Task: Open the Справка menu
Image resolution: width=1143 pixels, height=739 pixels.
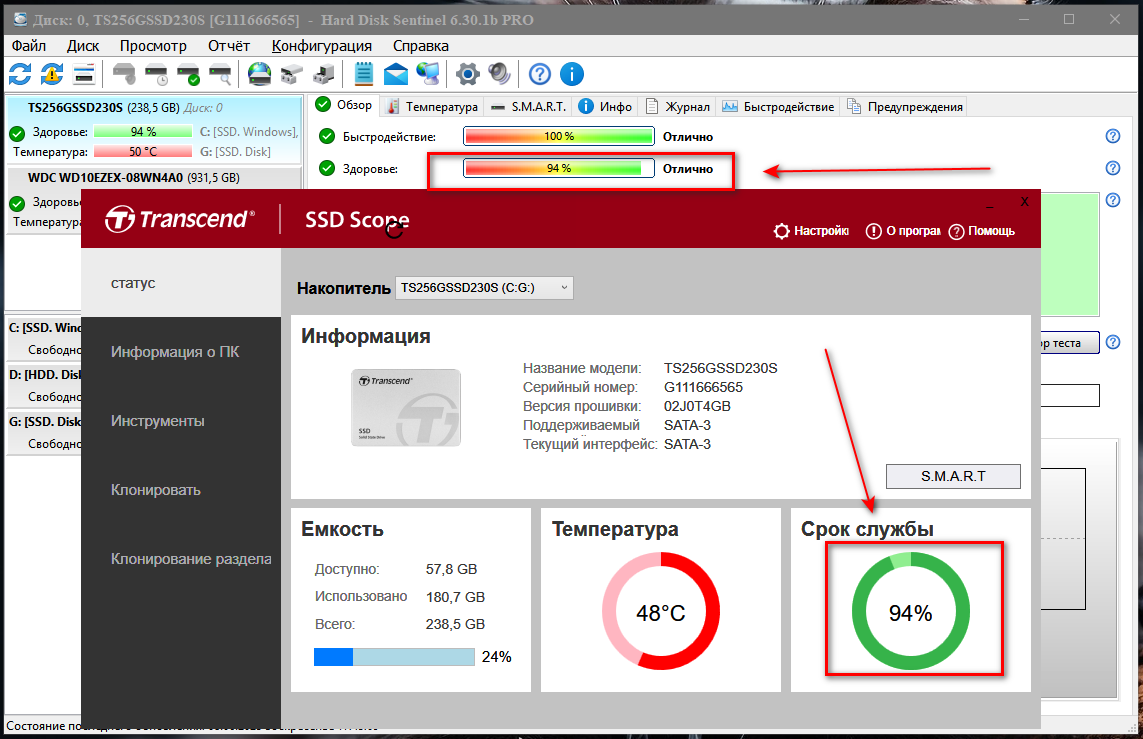Action: point(421,46)
